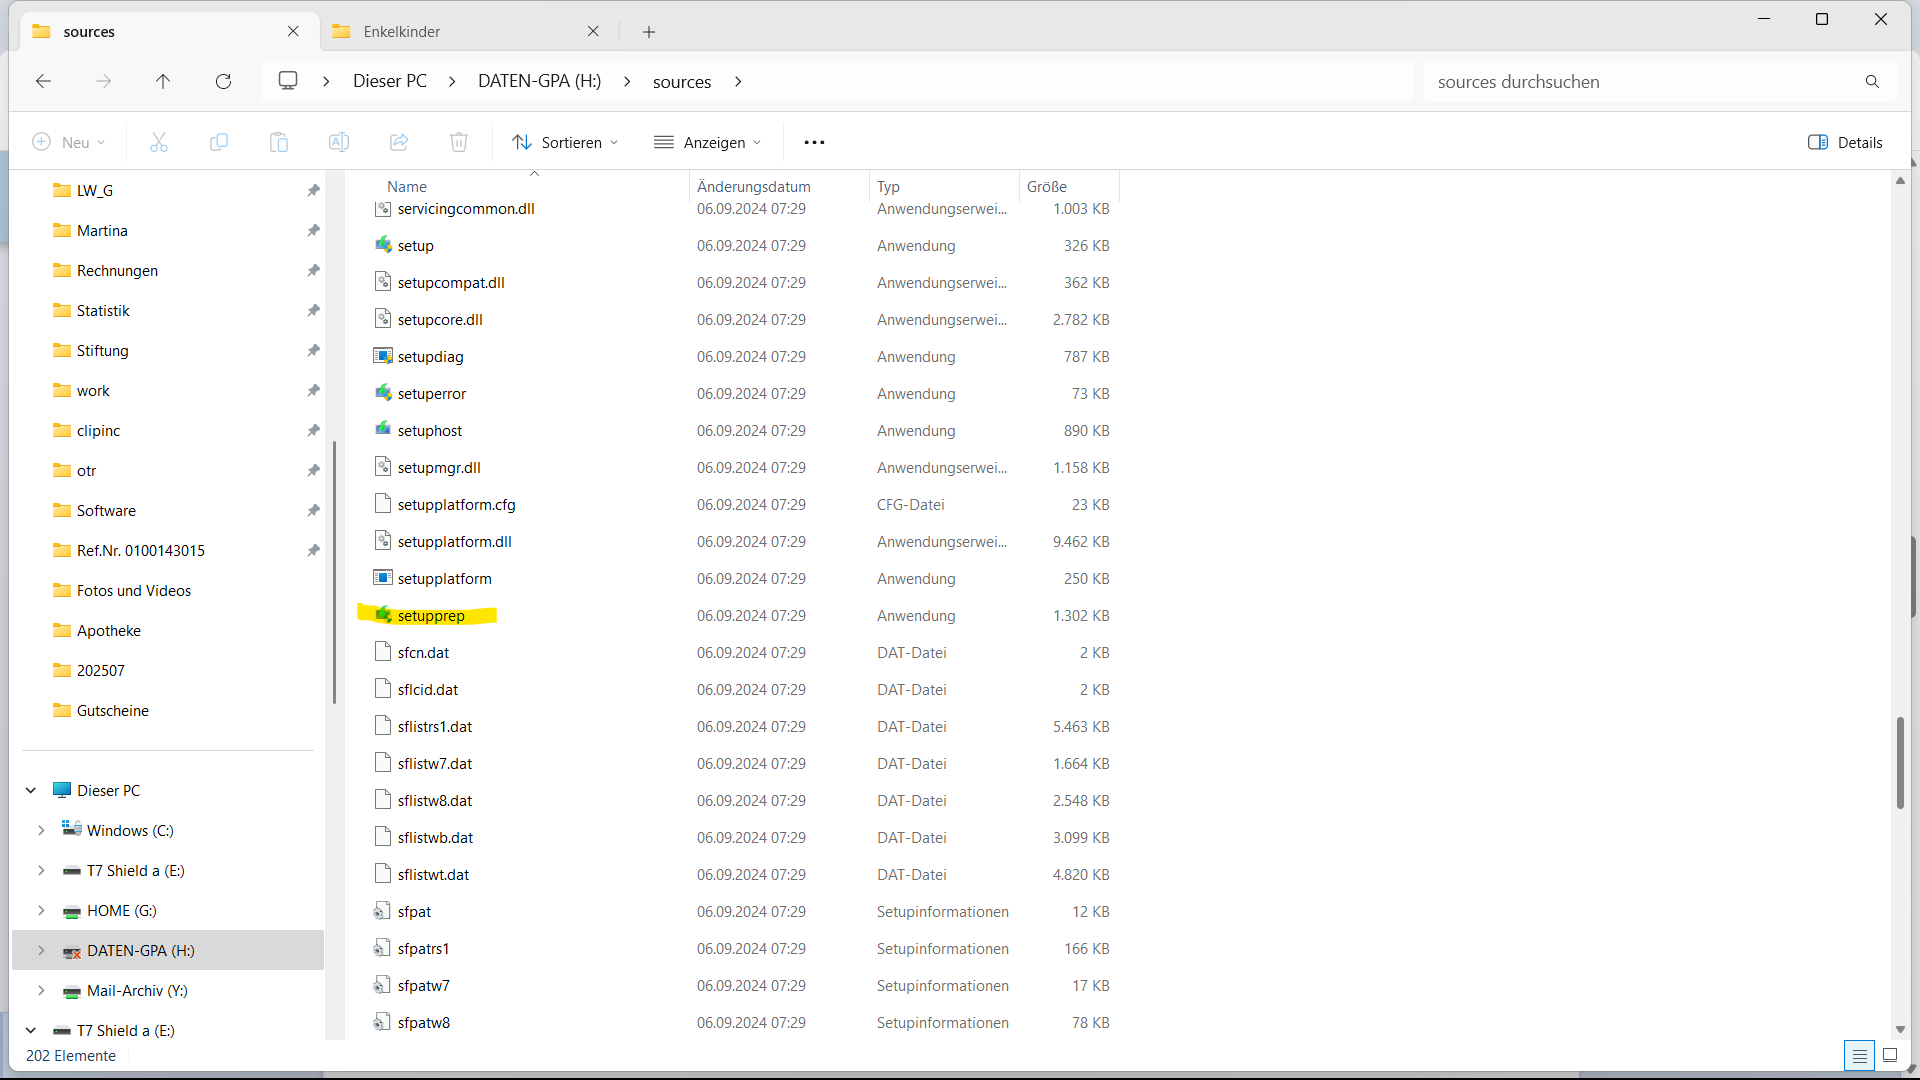Expand chevron after Dieser PC breadcrumb
This screenshot has height=1080, width=1920.
tap(452, 81)
